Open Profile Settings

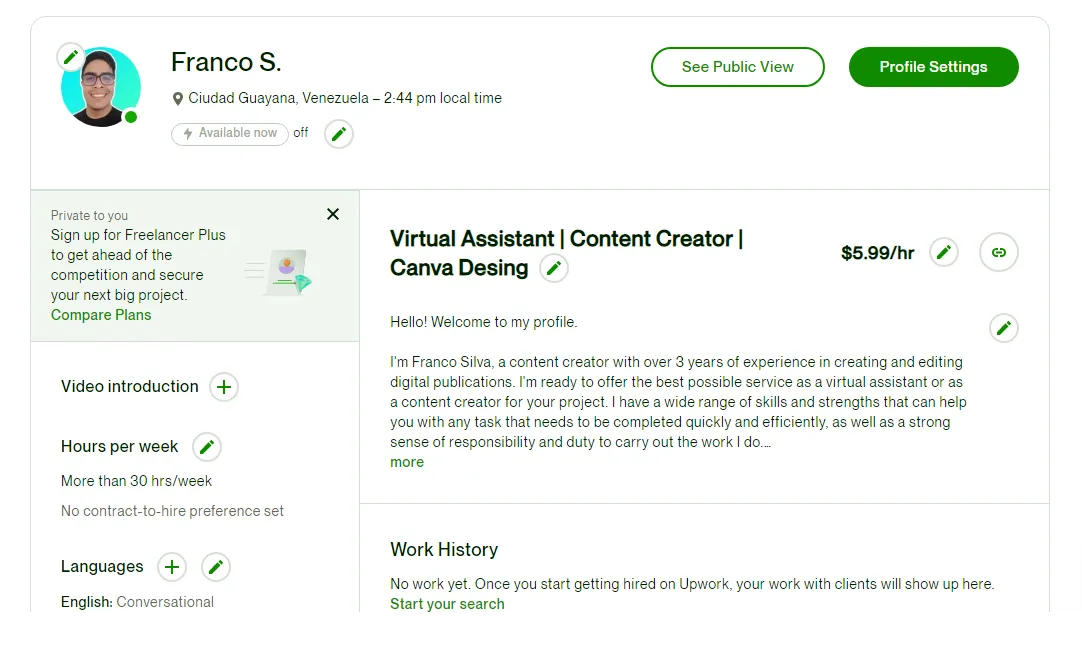(933, 67)
